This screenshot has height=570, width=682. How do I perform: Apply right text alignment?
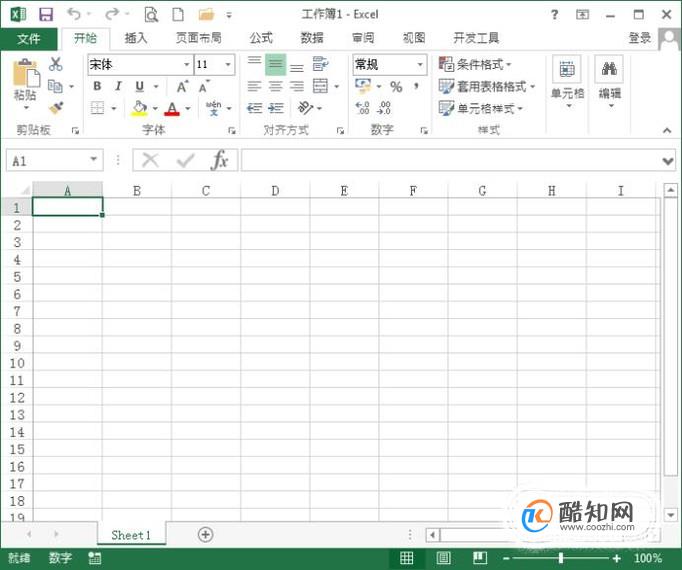(297, 86)
